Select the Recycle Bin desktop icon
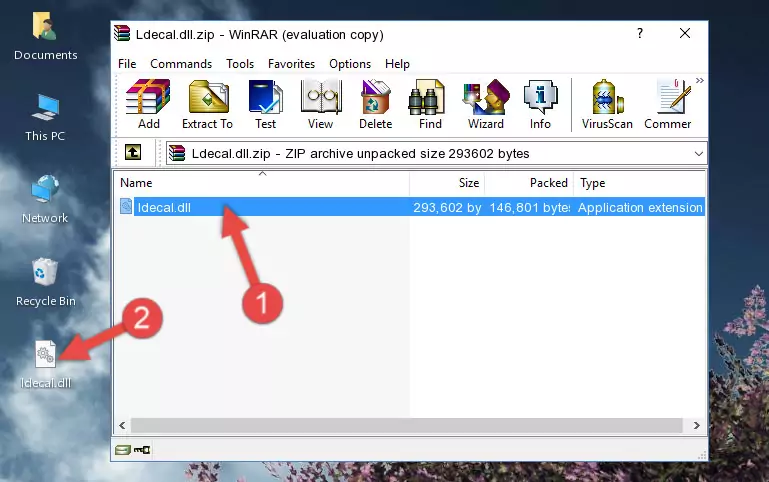 tap(46, 282)
